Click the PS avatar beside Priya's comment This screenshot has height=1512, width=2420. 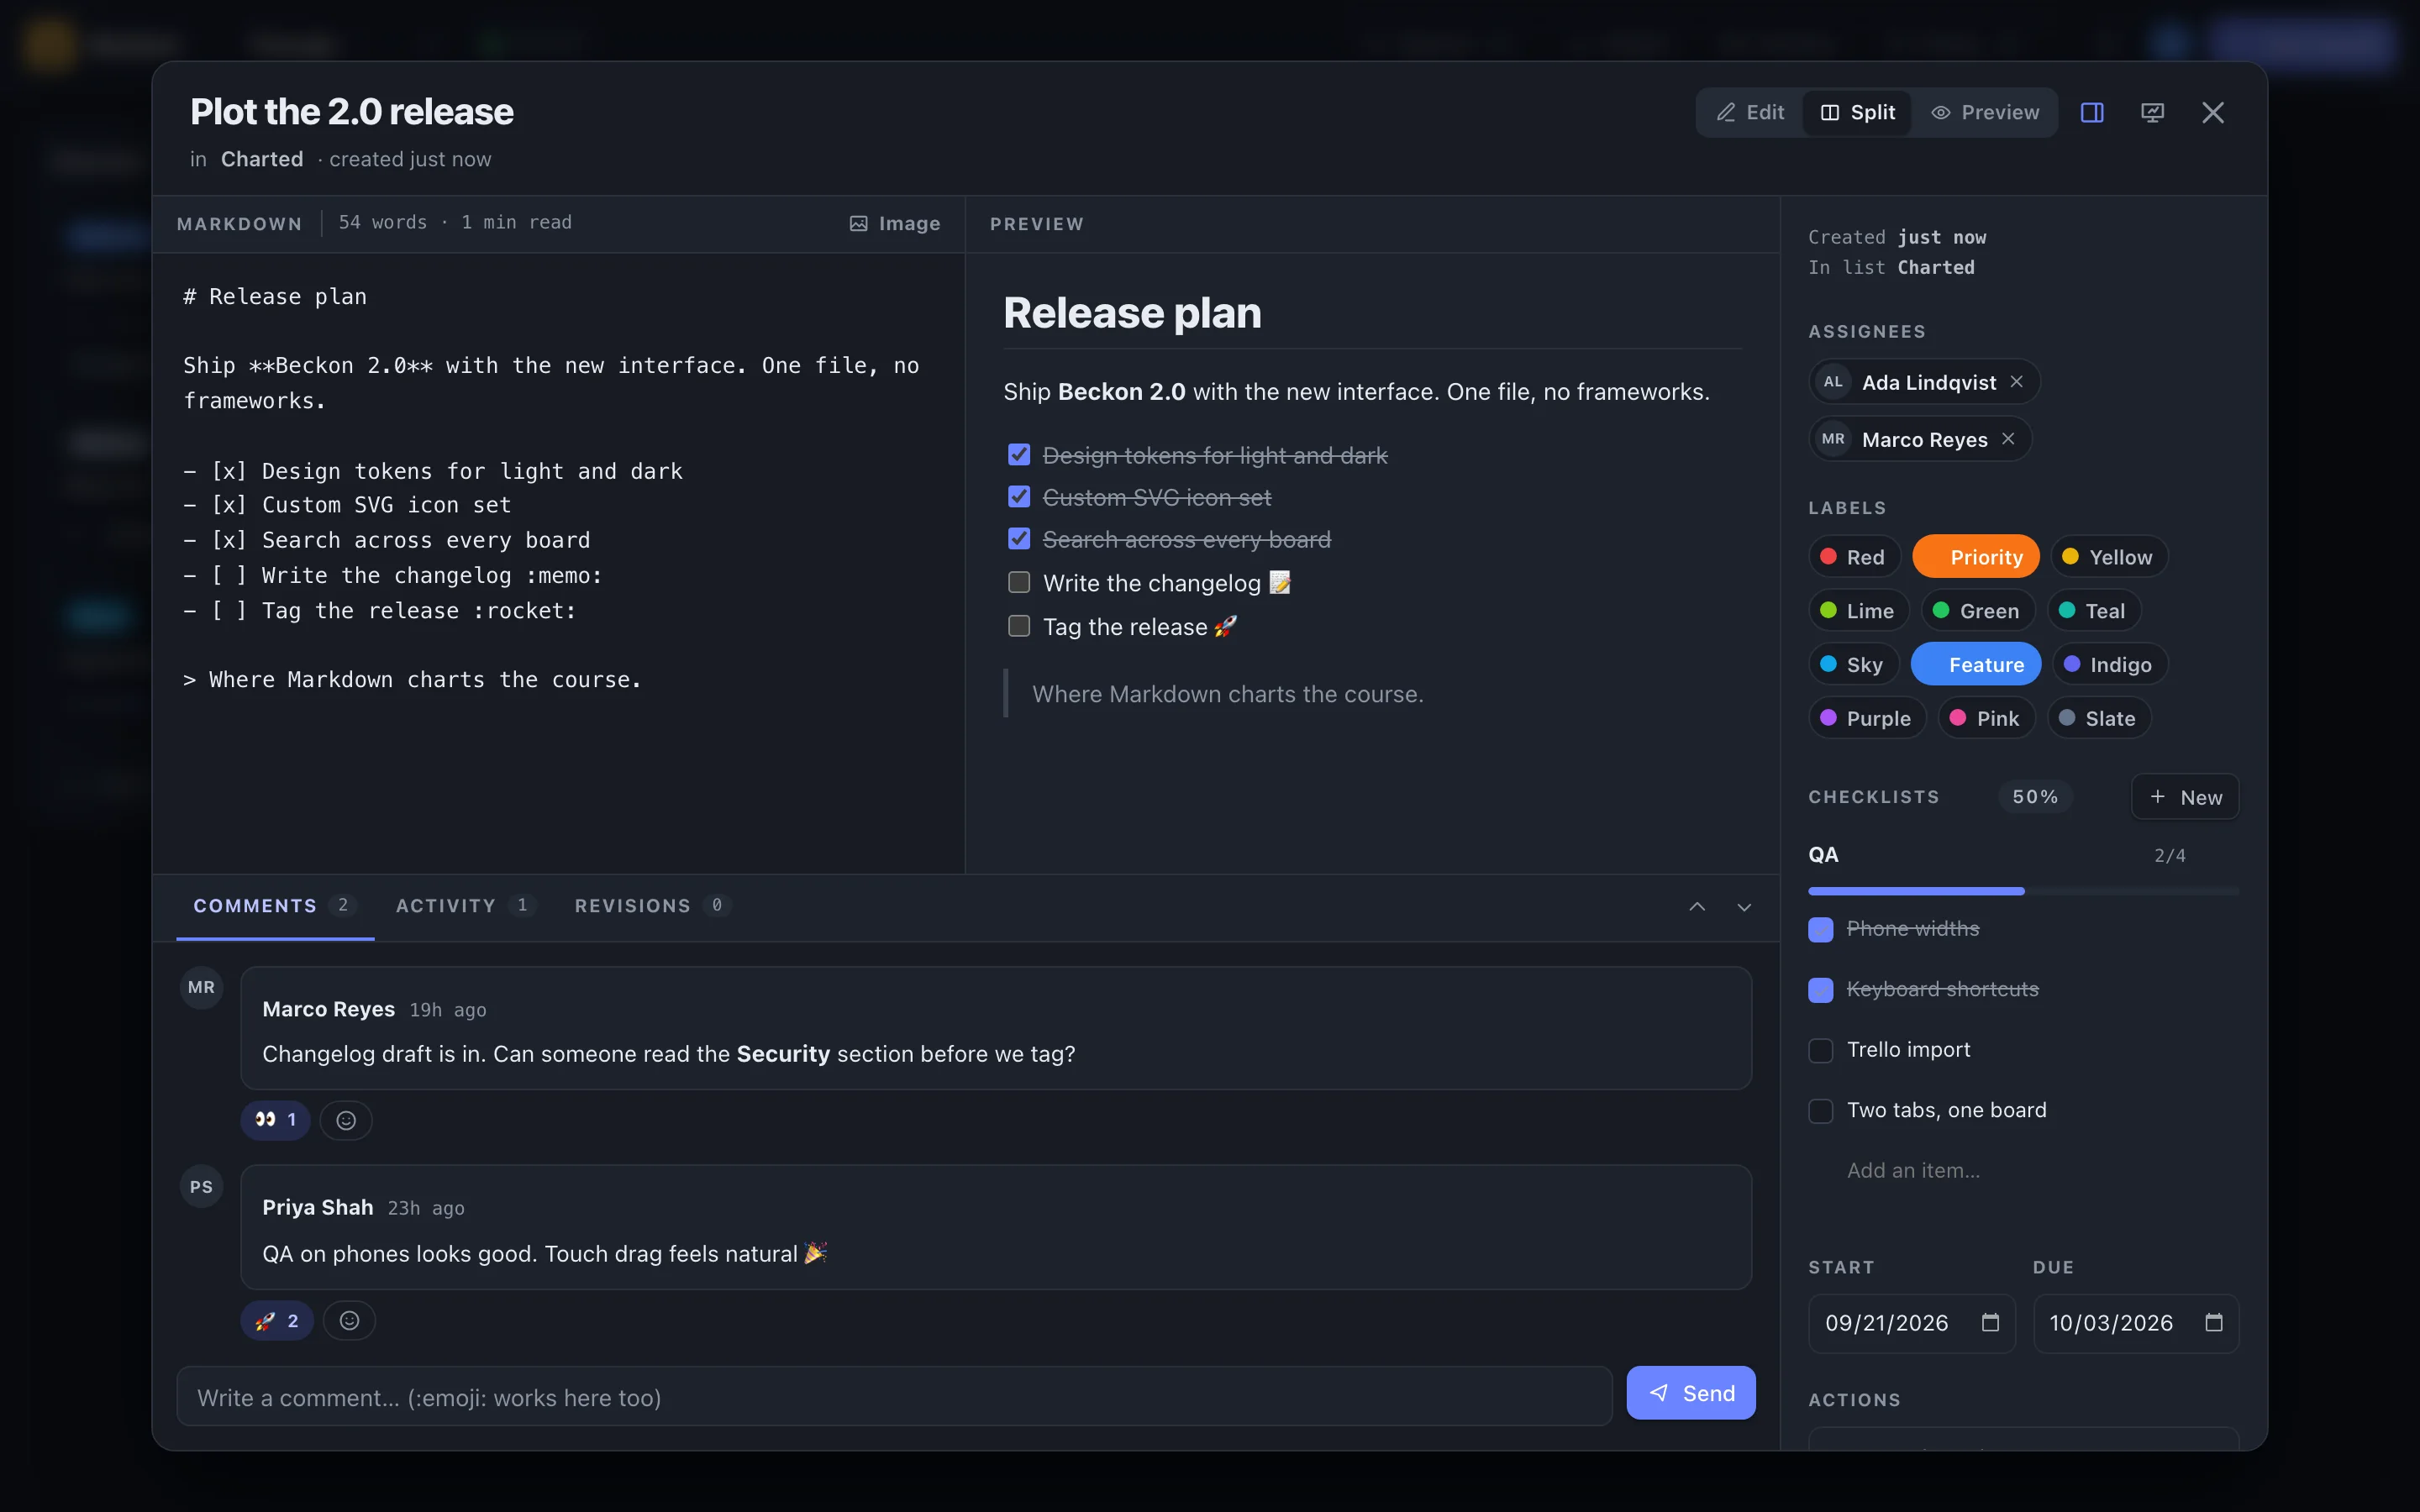click(201, 1187)
